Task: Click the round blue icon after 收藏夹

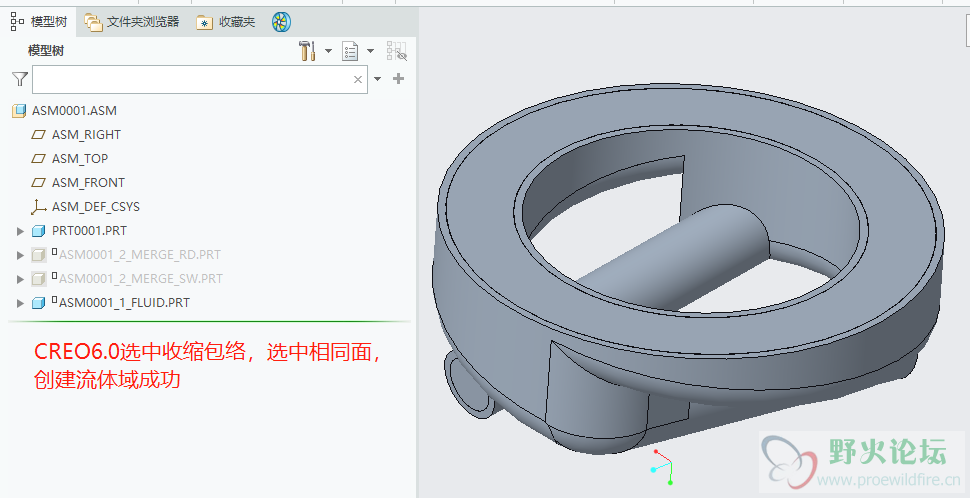Action: tap(281, 22)
